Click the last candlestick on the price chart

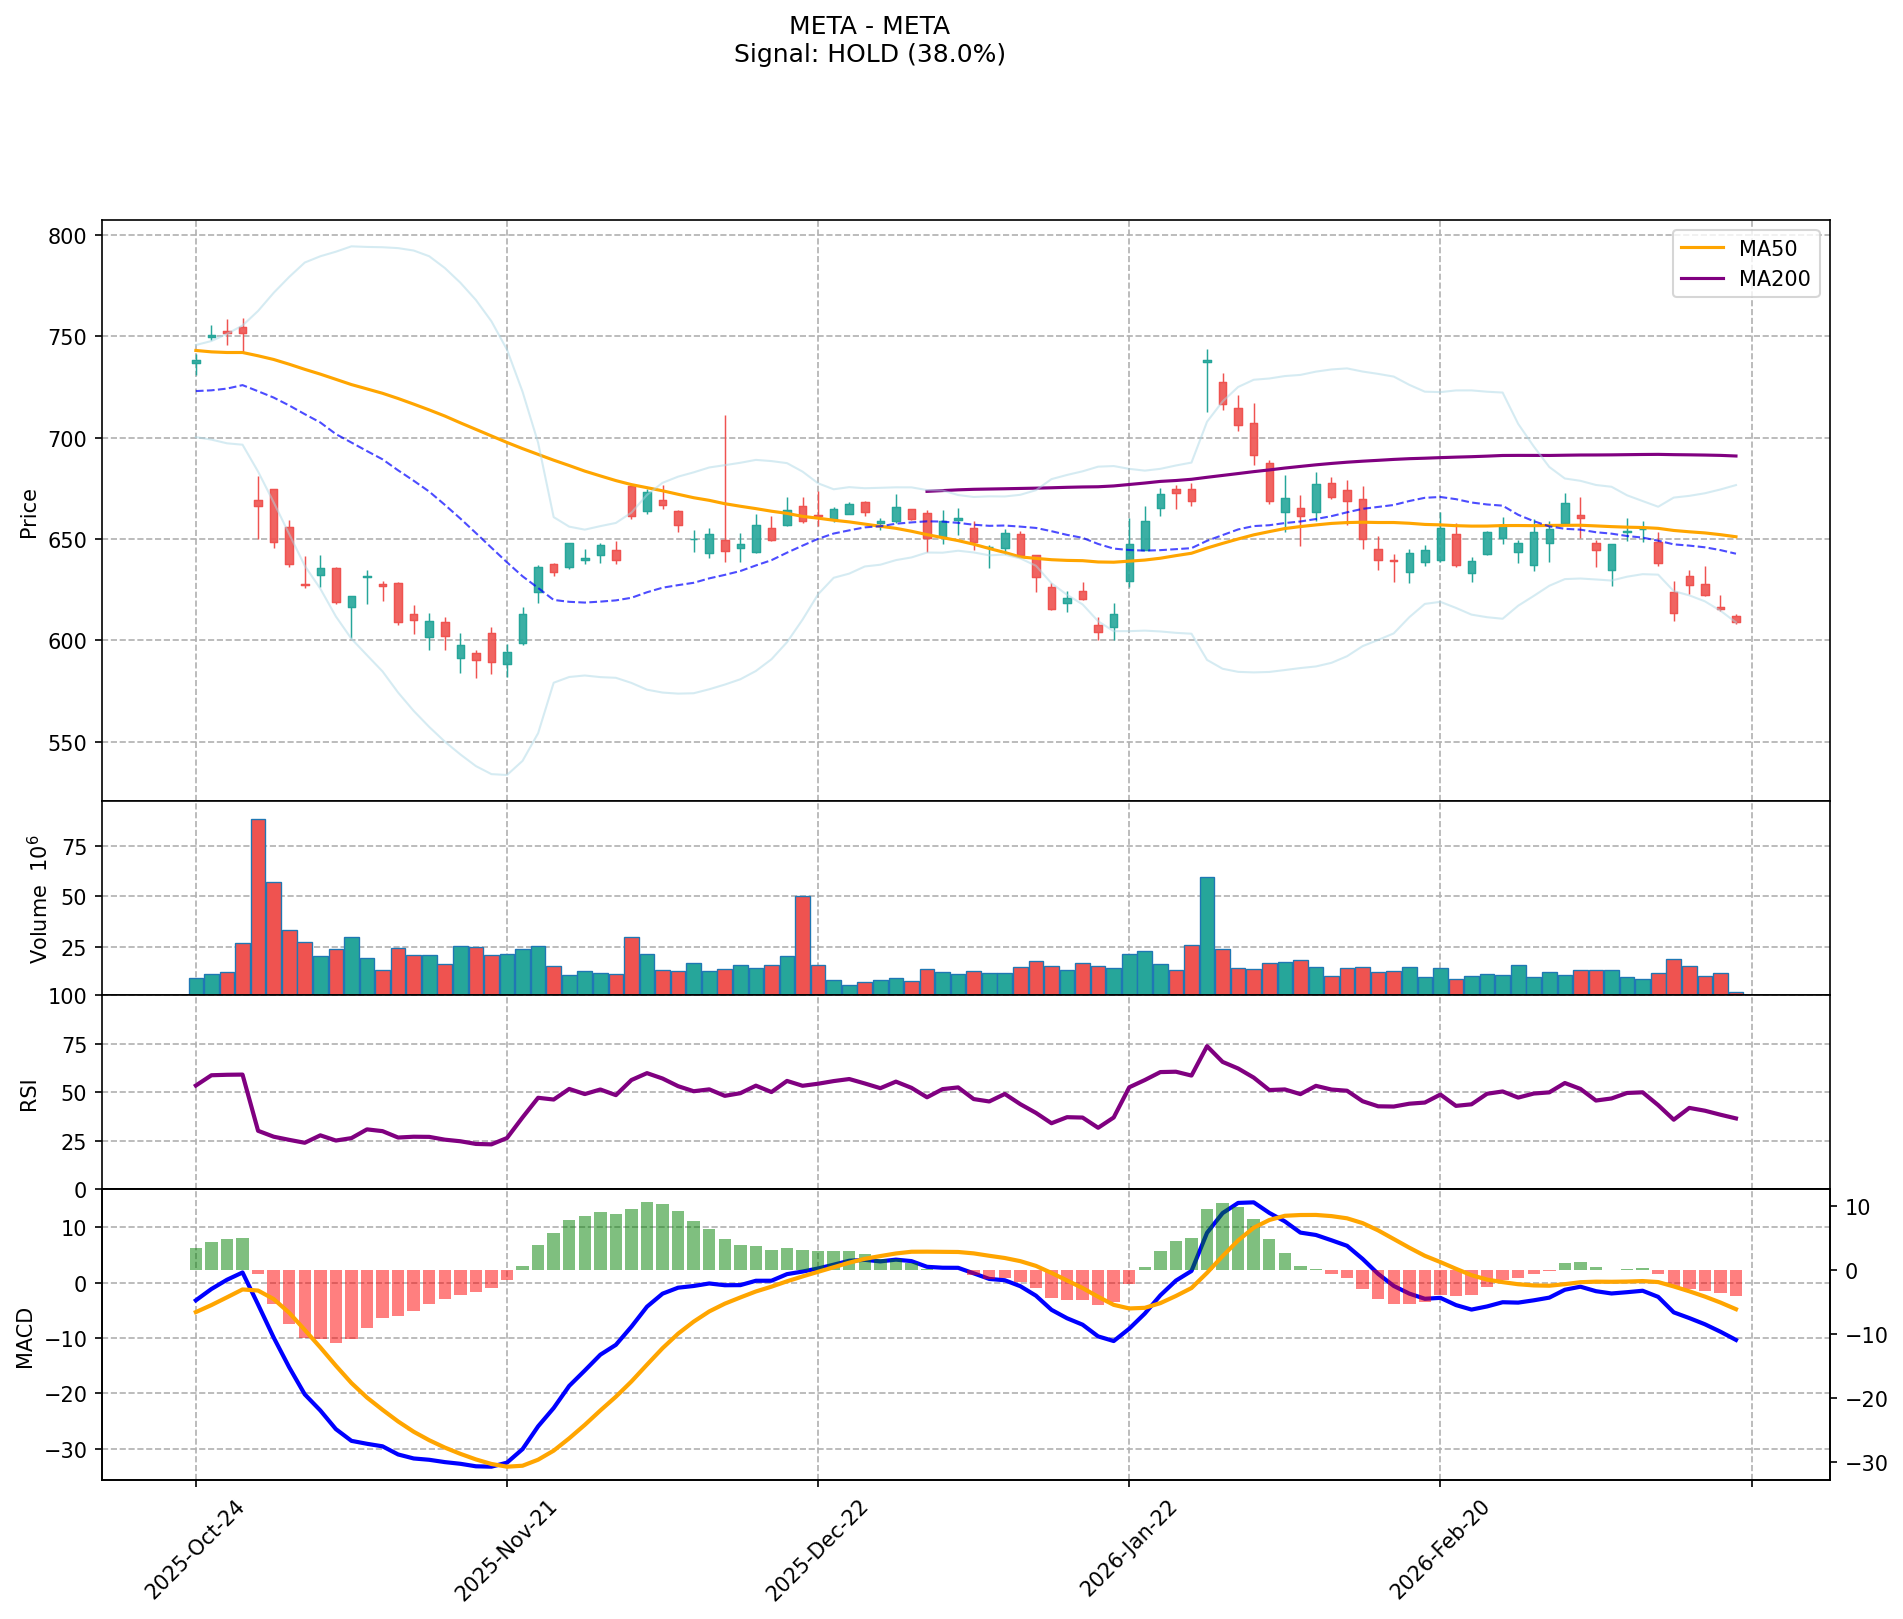1736,619
